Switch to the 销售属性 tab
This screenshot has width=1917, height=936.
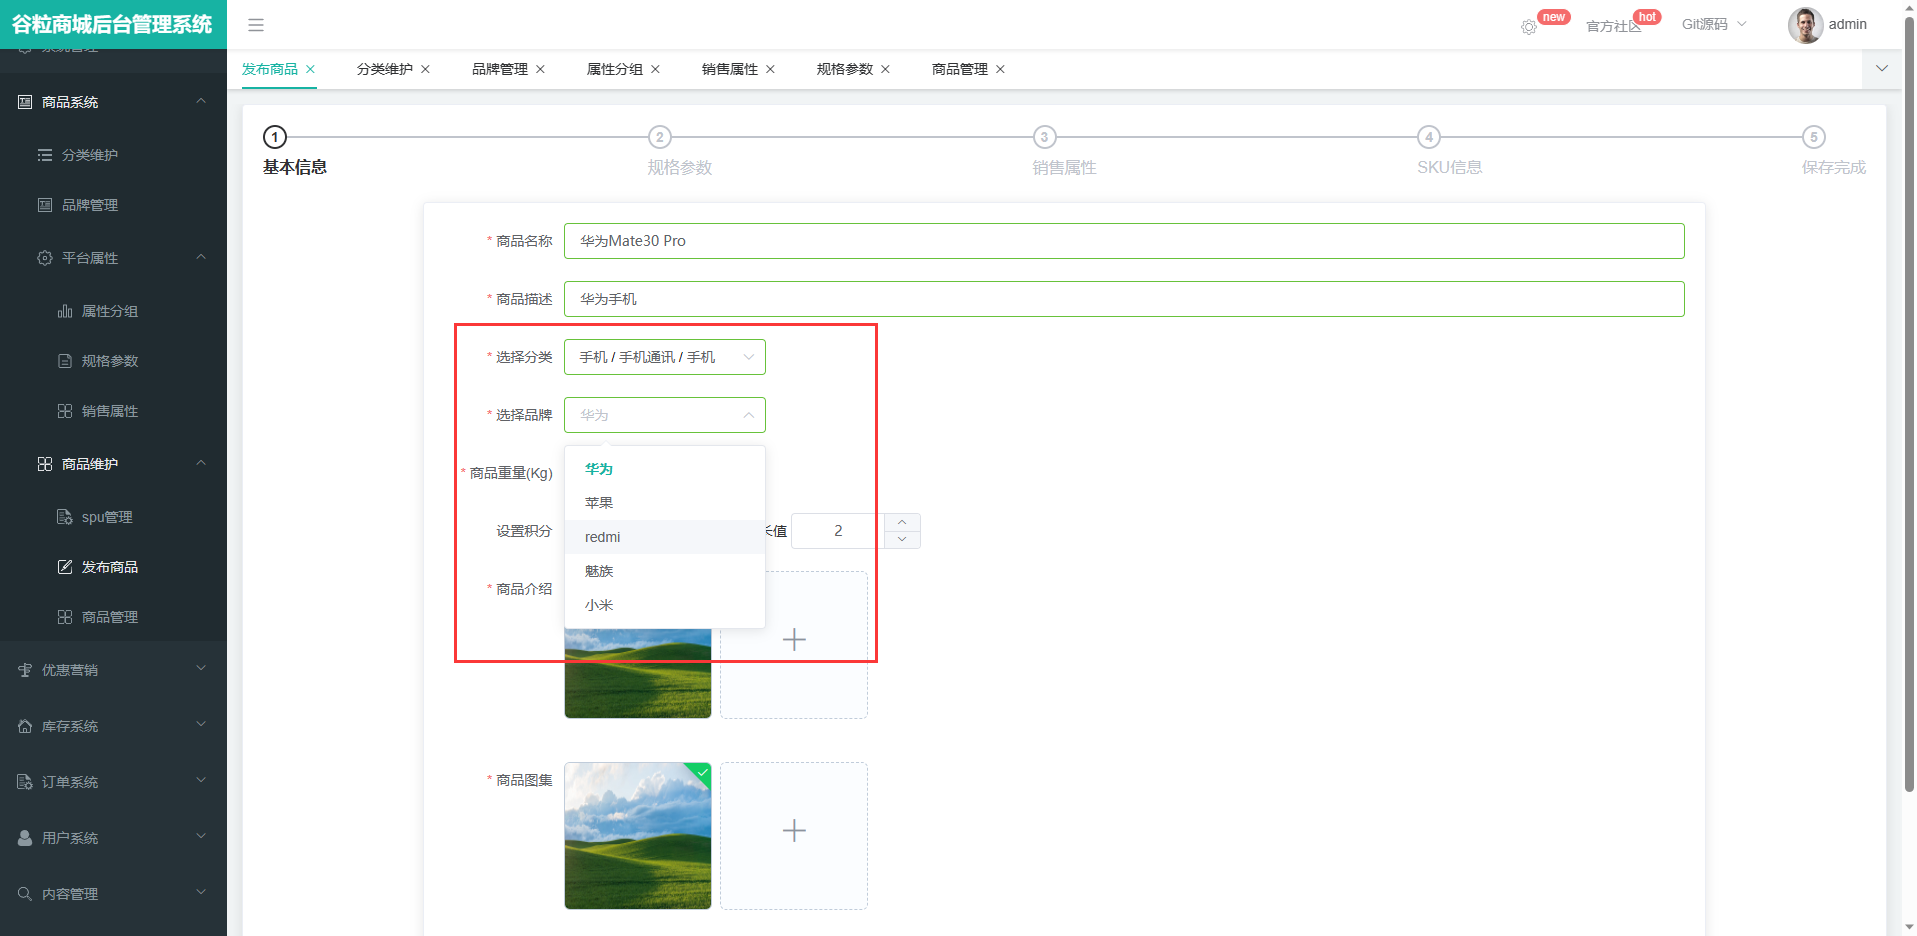pyautogui.click(x=729, y=69)
